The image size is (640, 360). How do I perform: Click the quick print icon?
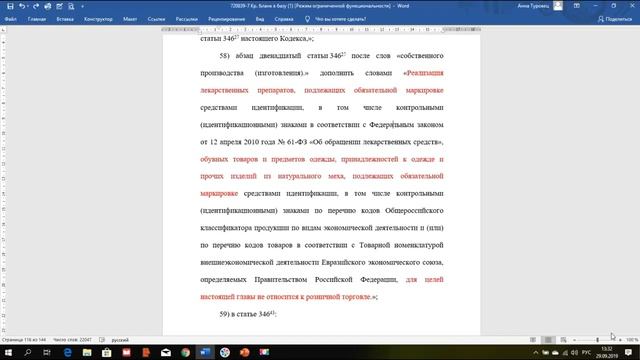click(x=48, y=6)
